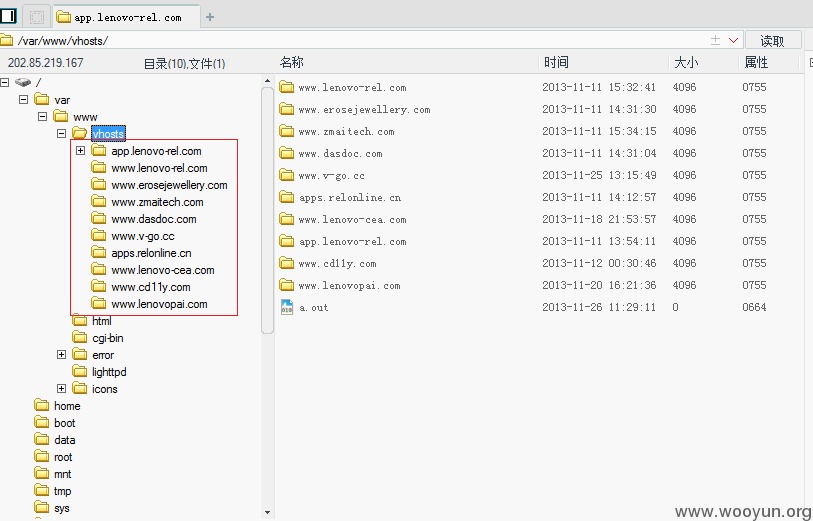Image resolution: width=813 pixels, height=521 pixels.
Task: Select sys folder in tree
Action: (61, 508)
